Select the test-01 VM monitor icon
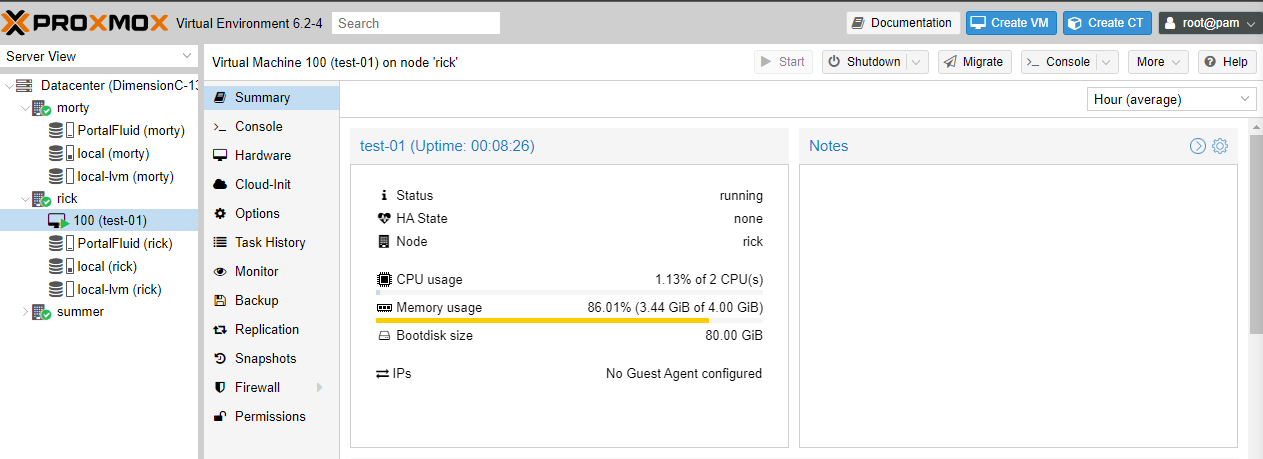Viewport: 1263px width, 459px height. coord(58,221)
